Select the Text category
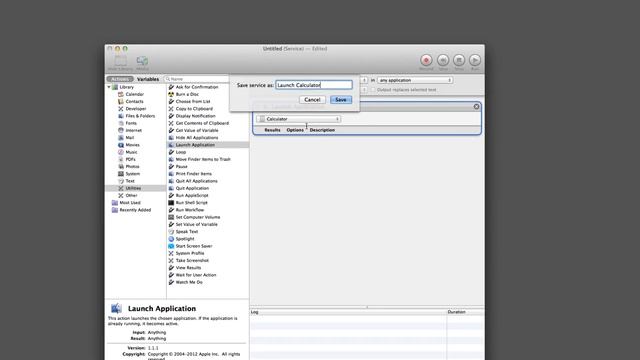This screenshot has height=360, width=640. point(130,181)
